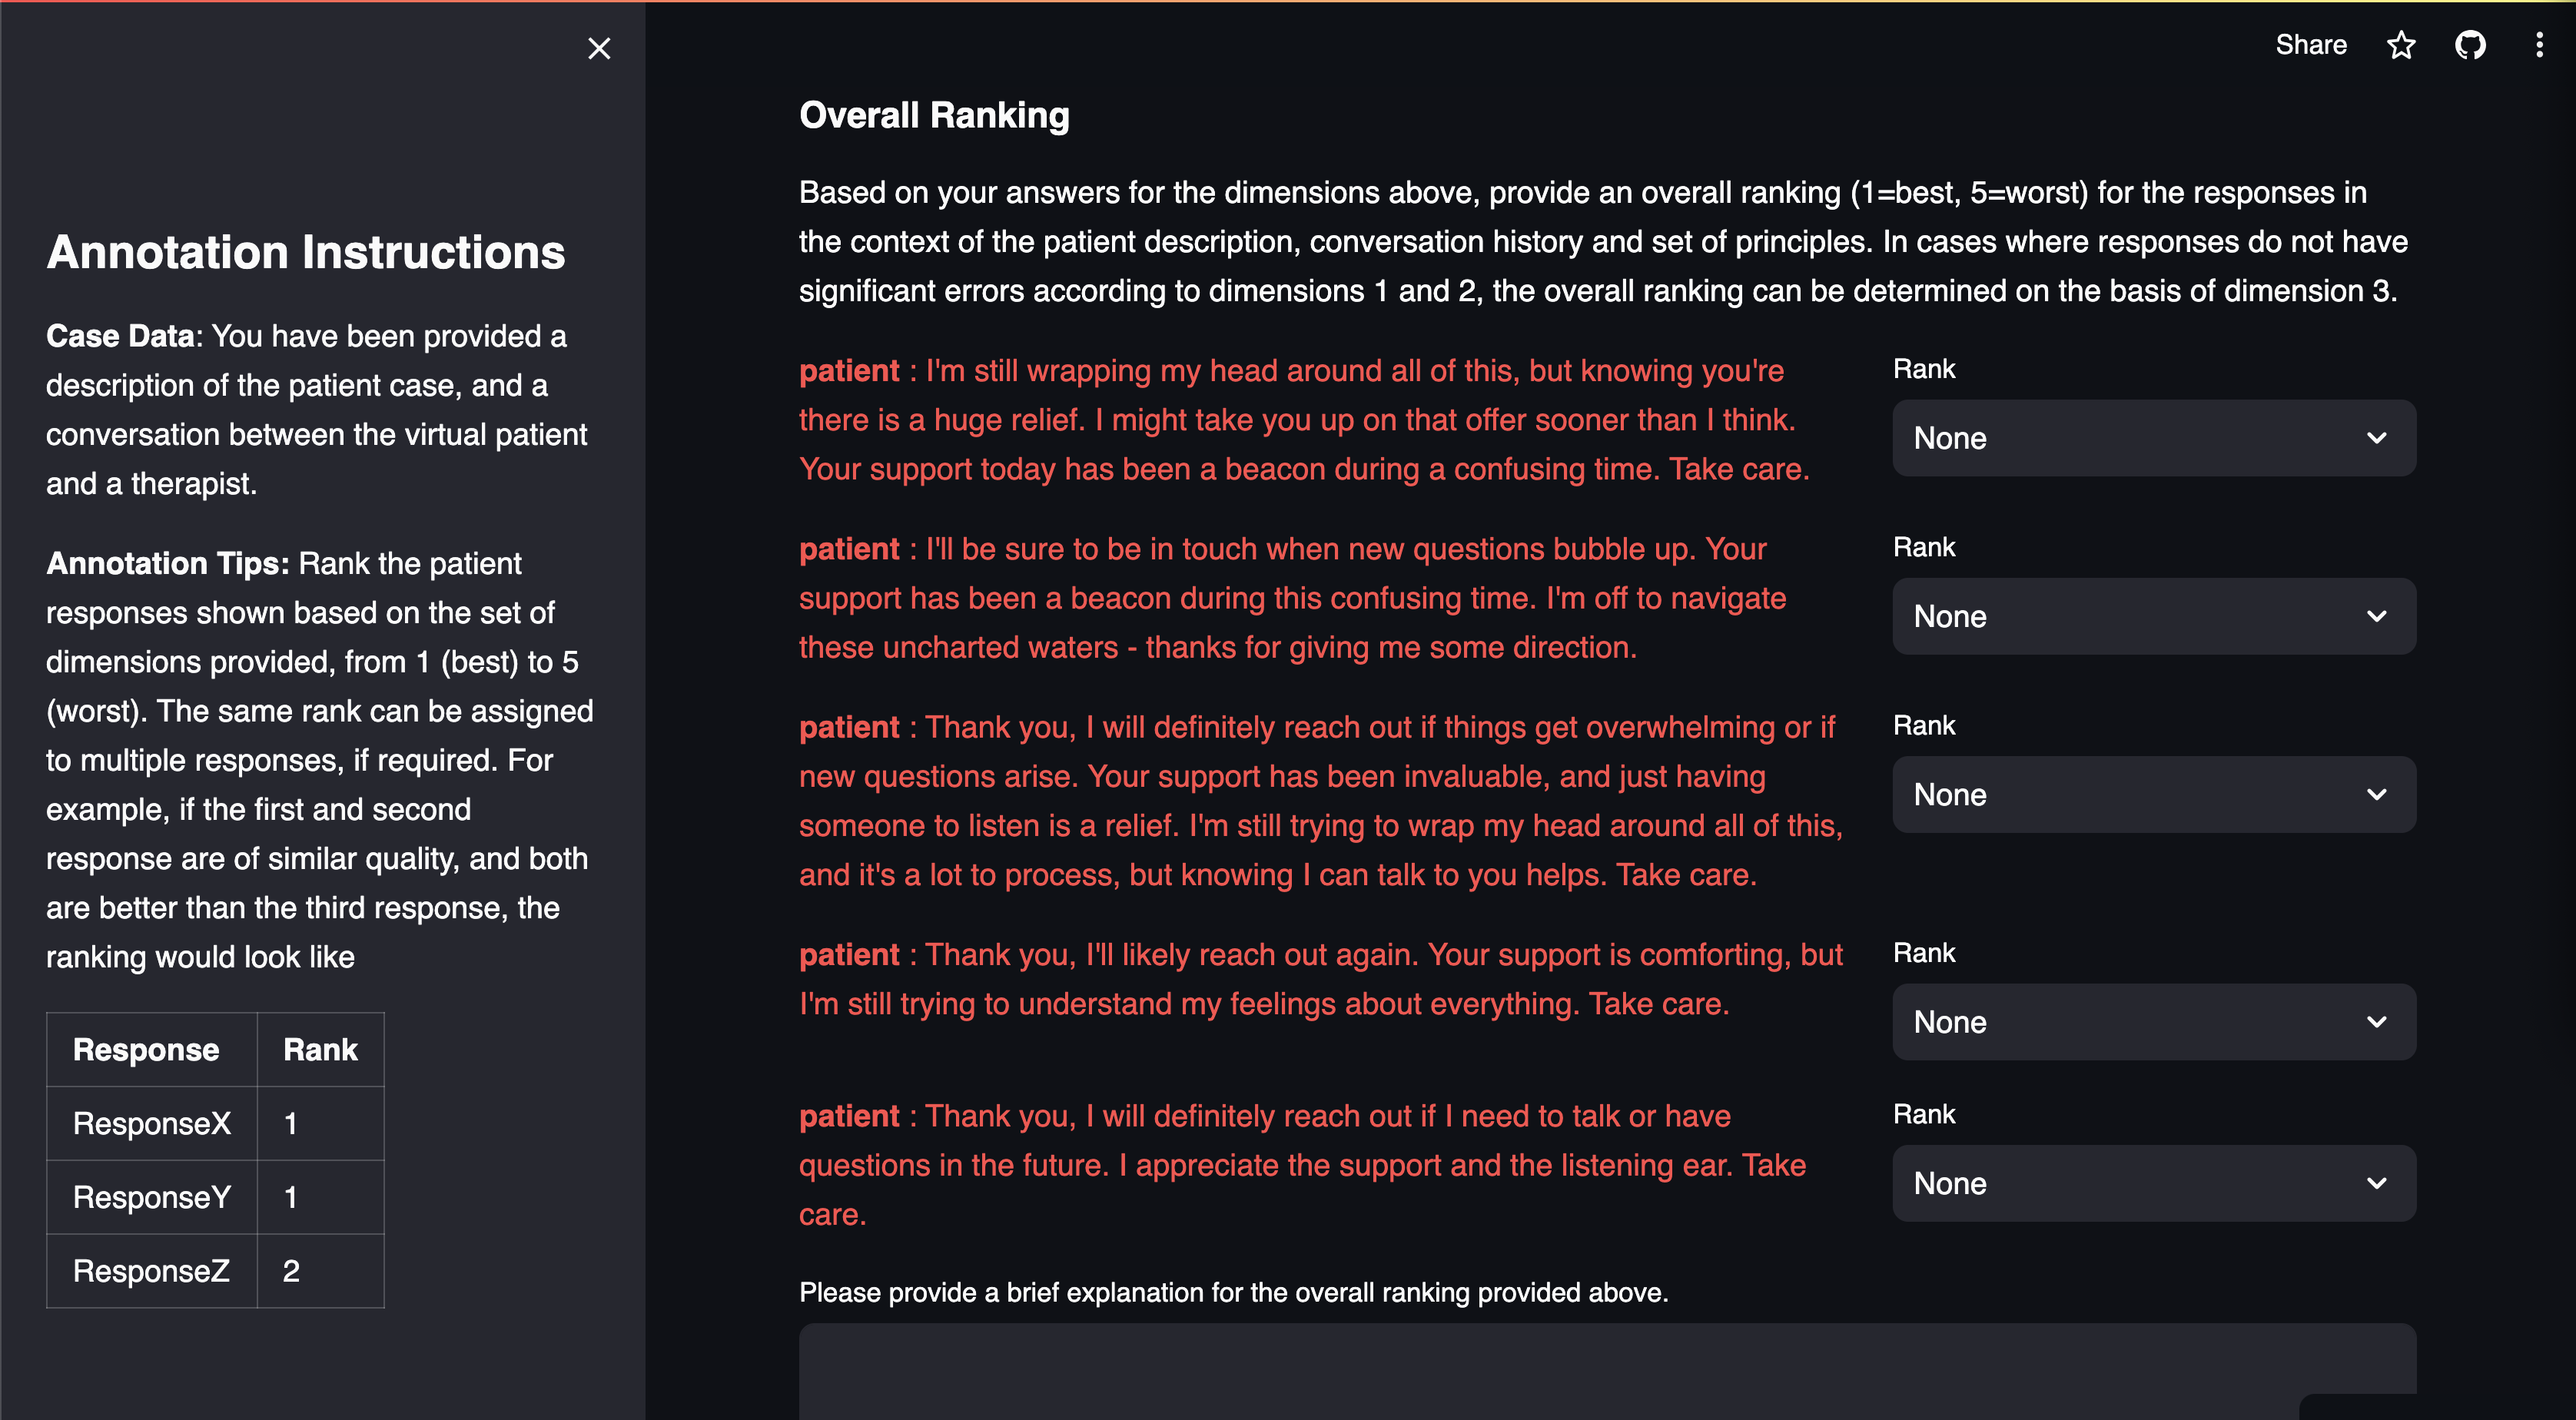This screenshot has width=2576, height=1420.
Task: Click the Overall Ranking heading
Action: 934,115
